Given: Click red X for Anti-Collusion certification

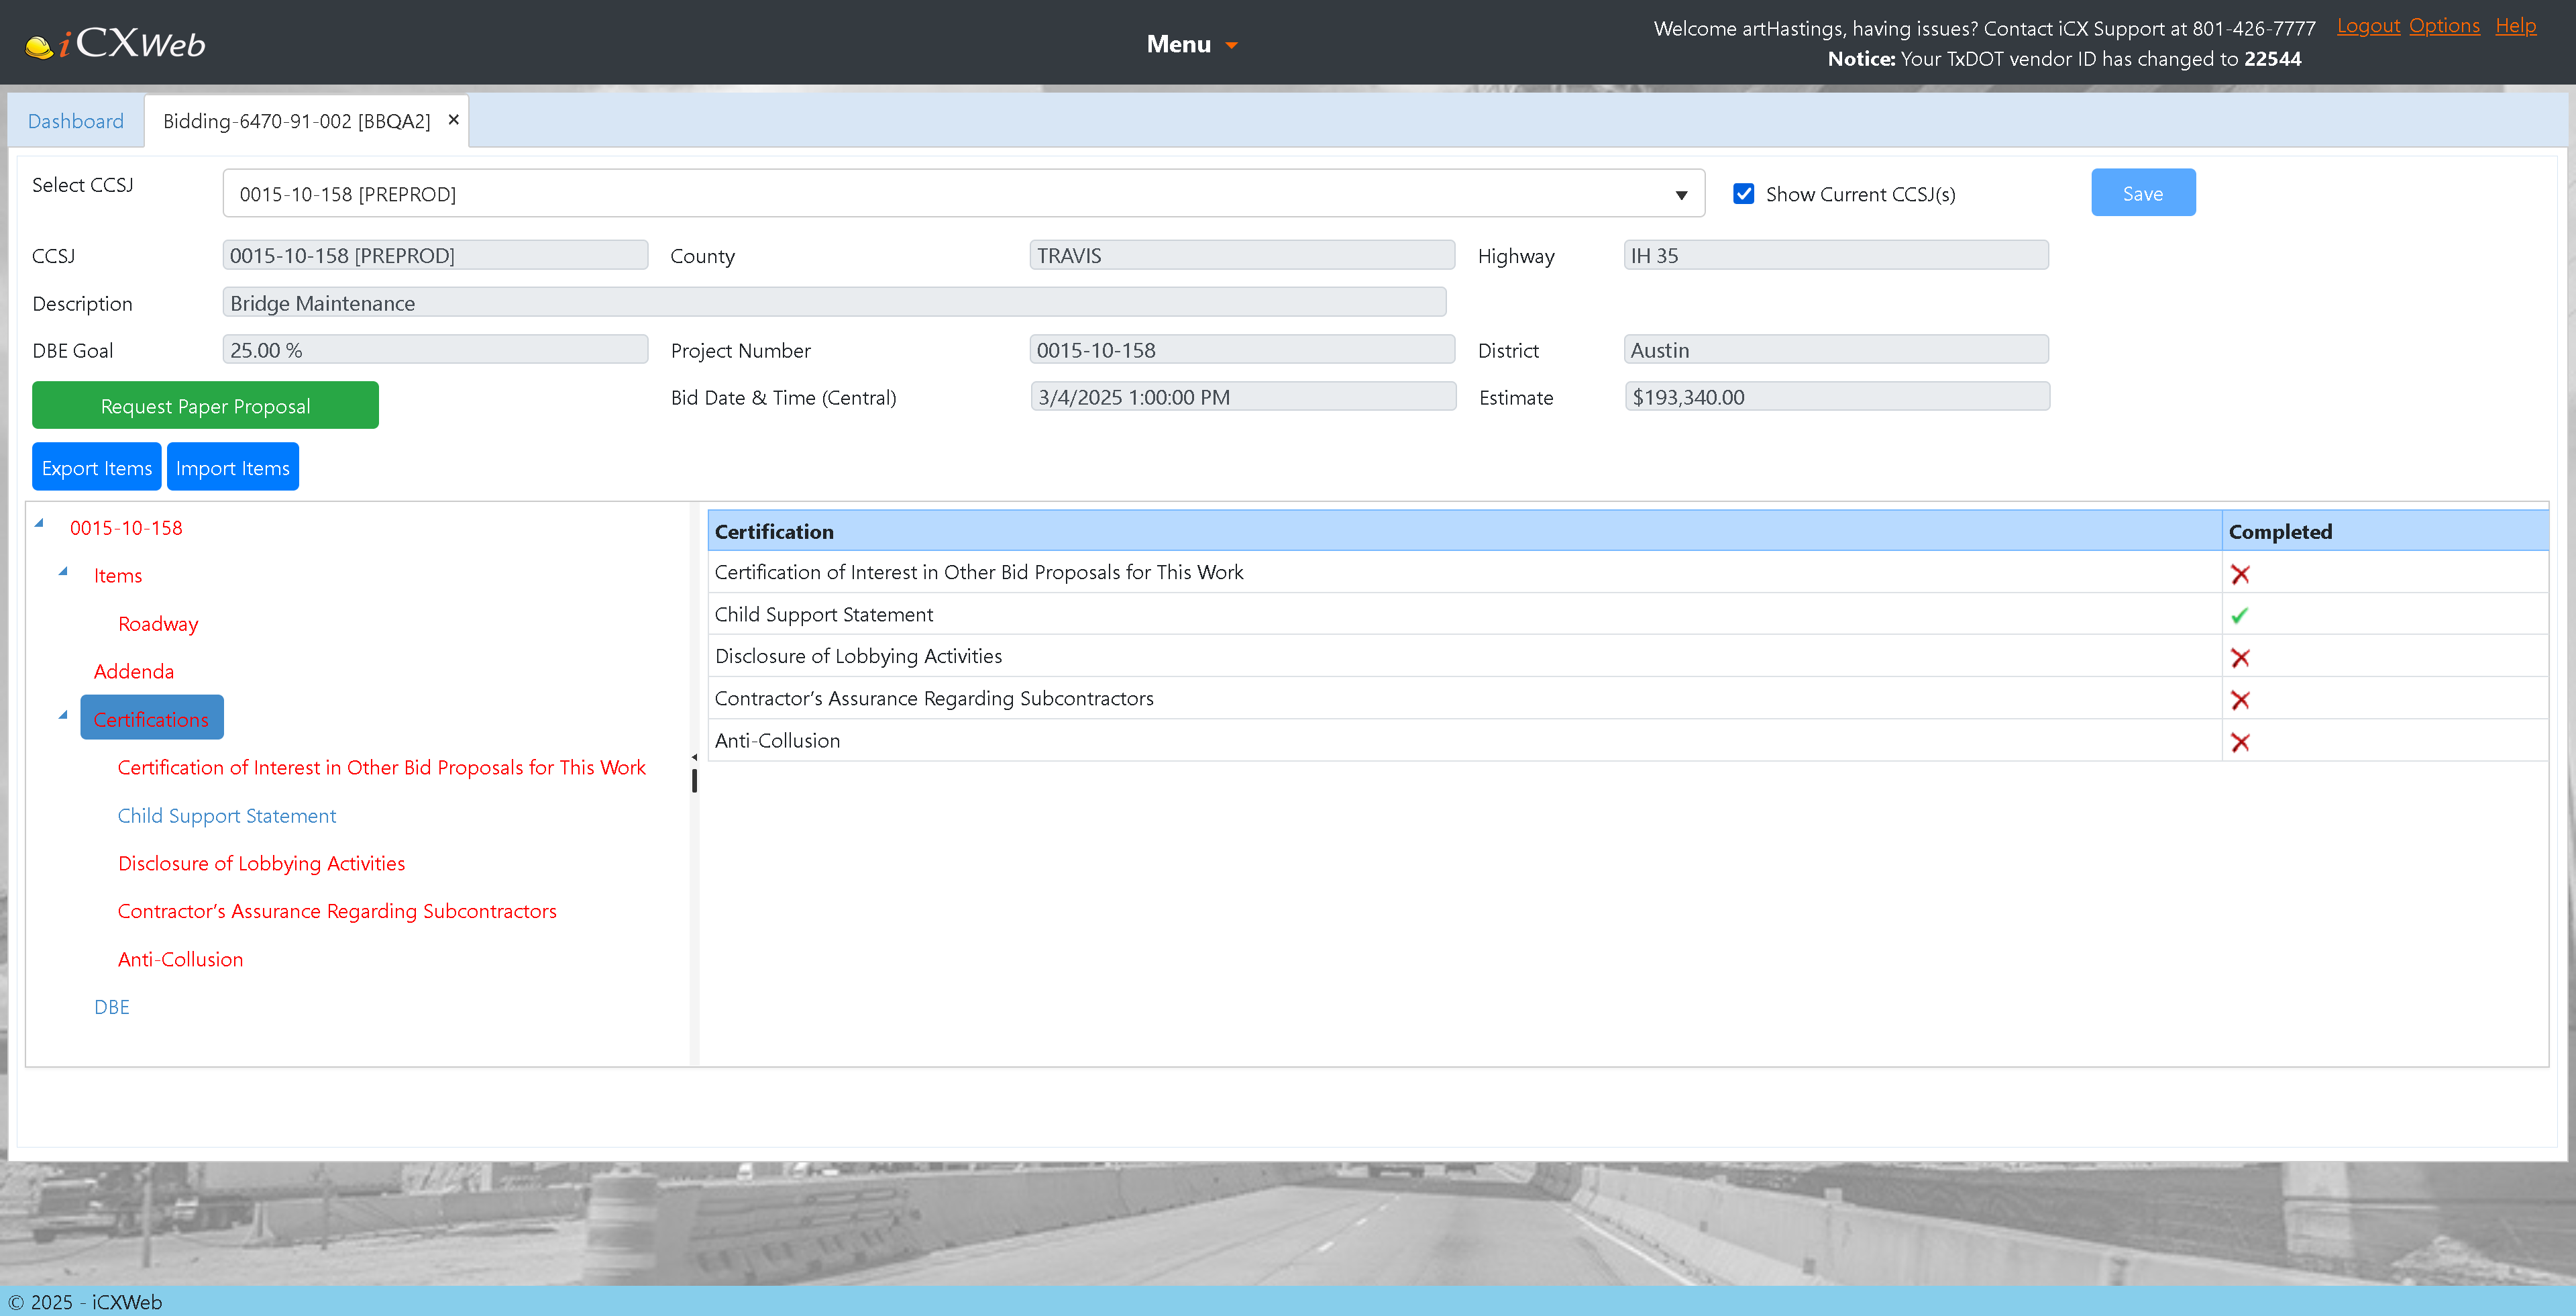Looking at the screenshot, I should (2240, 742).
